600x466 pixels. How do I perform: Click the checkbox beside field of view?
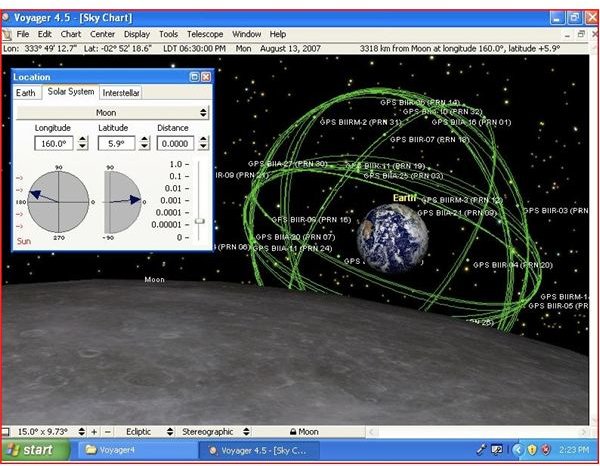click(6, 432)
